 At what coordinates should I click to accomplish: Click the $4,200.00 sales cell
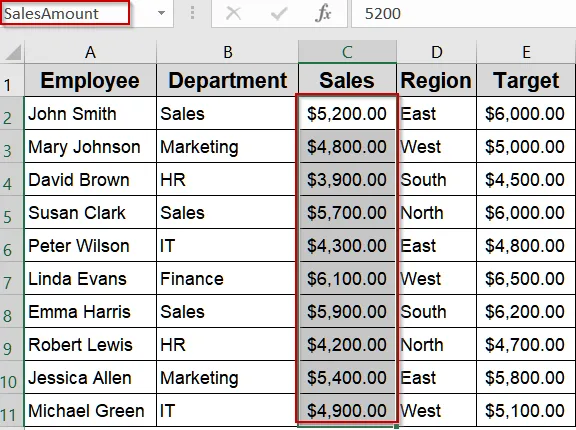[x=348, y=345]
